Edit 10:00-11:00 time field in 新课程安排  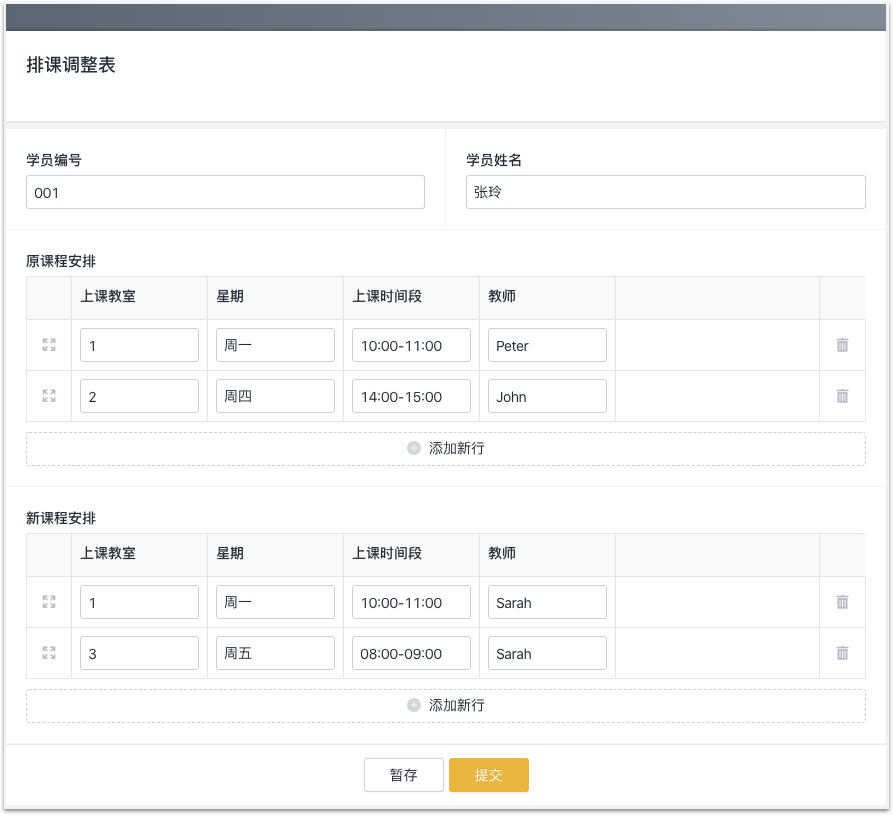pos(412,602)
